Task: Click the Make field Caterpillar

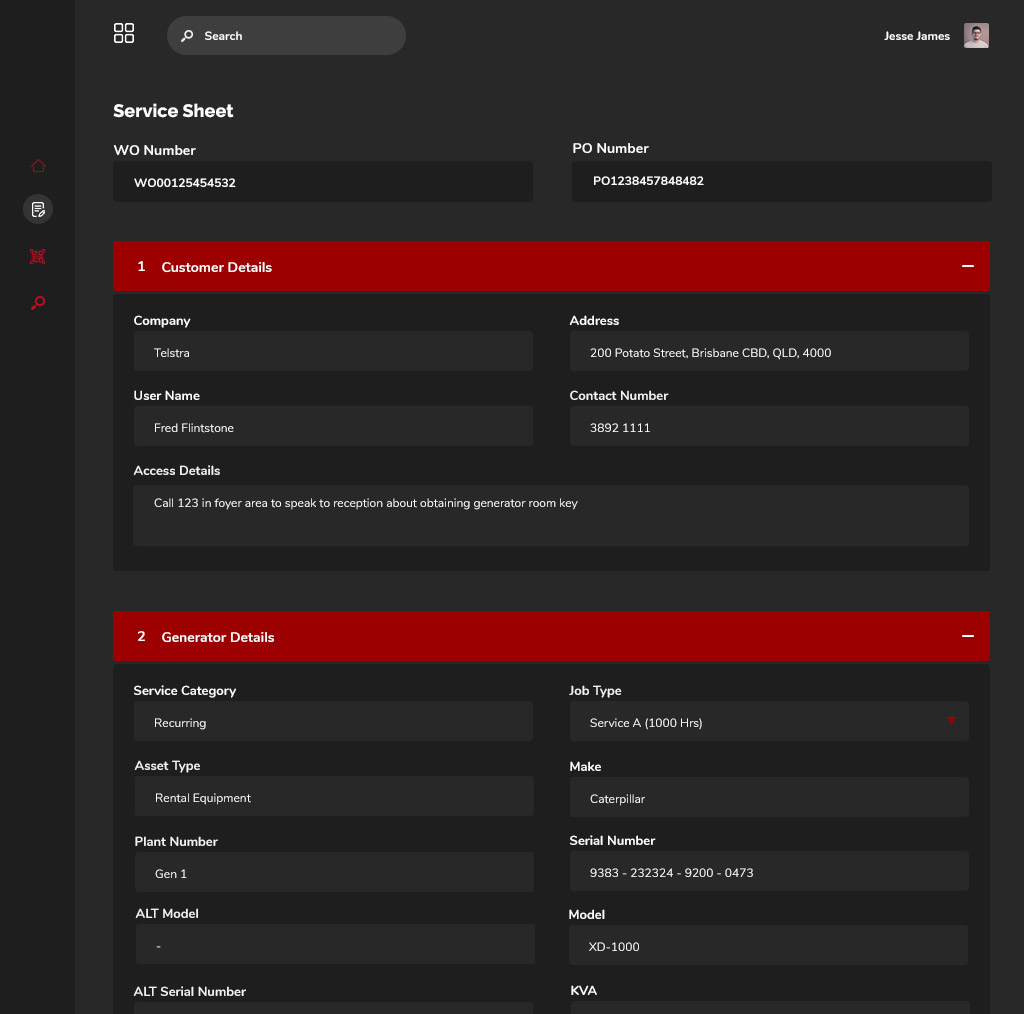Action: (769, 798)
